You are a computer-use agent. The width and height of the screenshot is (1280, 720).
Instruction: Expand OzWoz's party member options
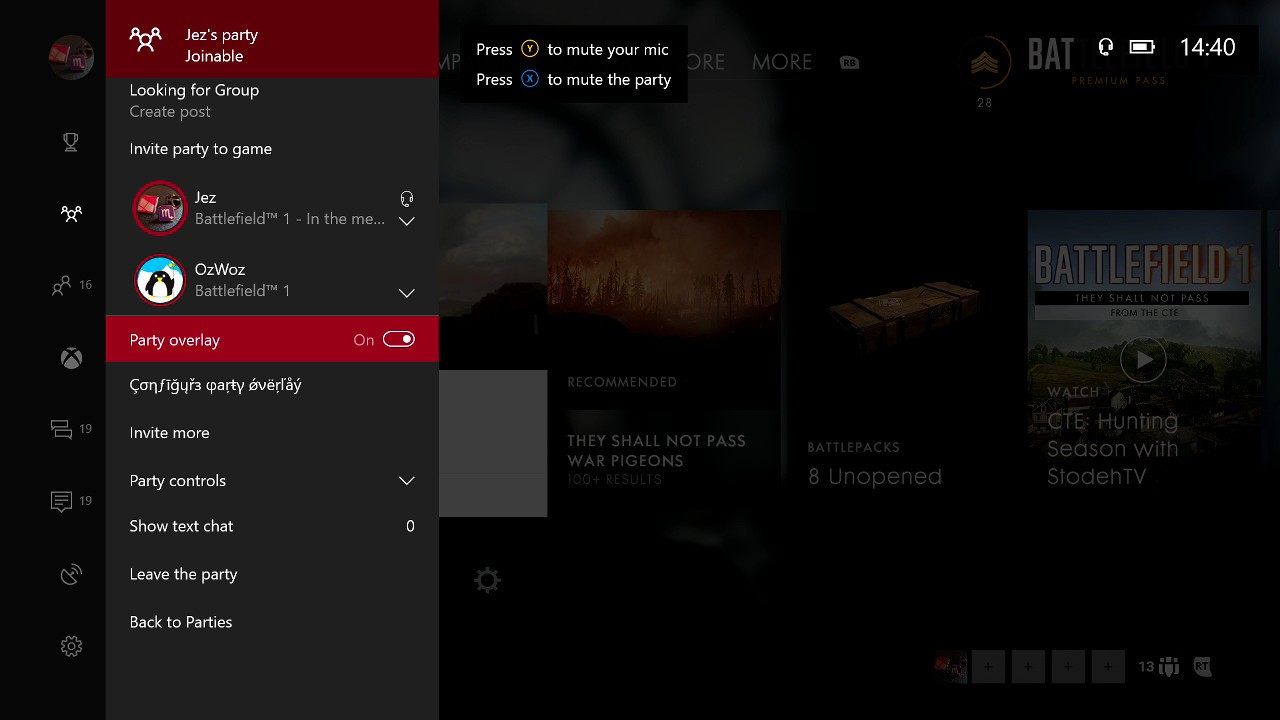(406, 293)
